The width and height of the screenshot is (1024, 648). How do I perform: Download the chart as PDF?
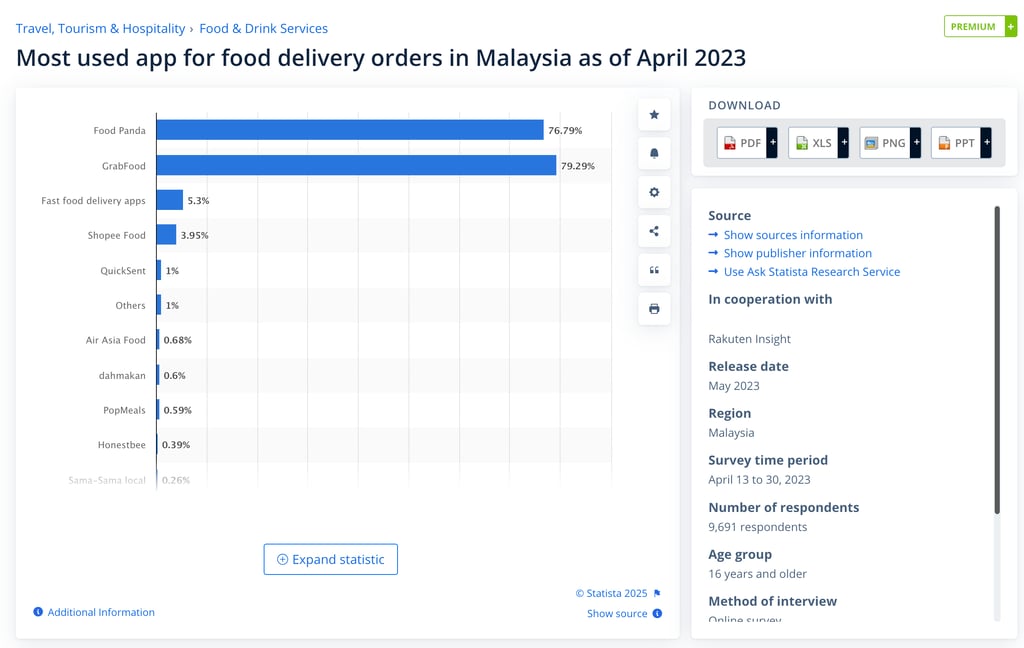coord(740,142)
